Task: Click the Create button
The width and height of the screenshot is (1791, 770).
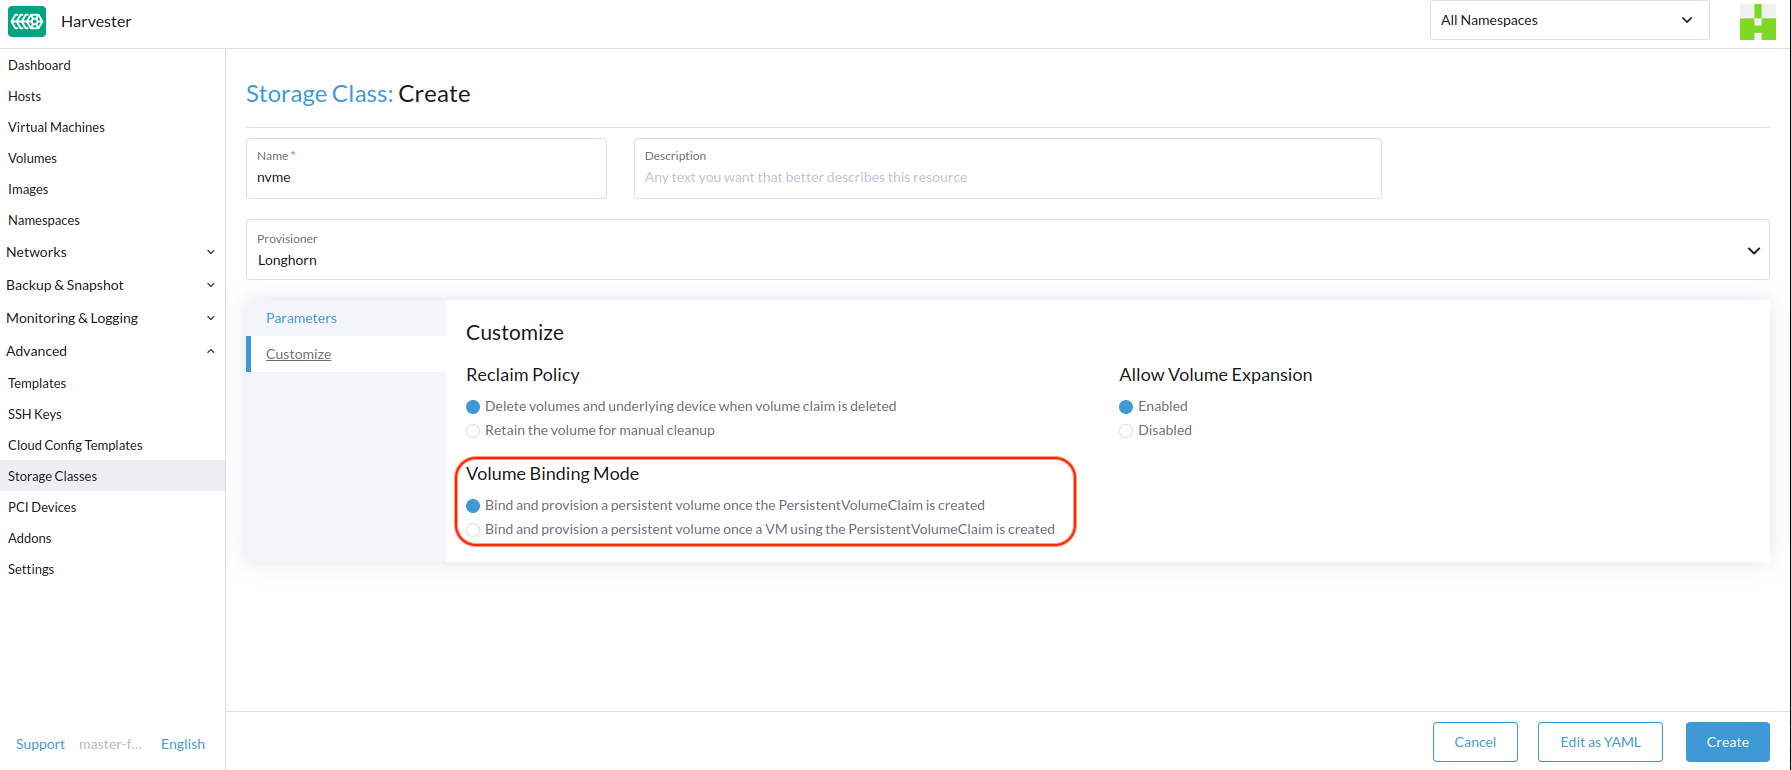Action: 1727,742
